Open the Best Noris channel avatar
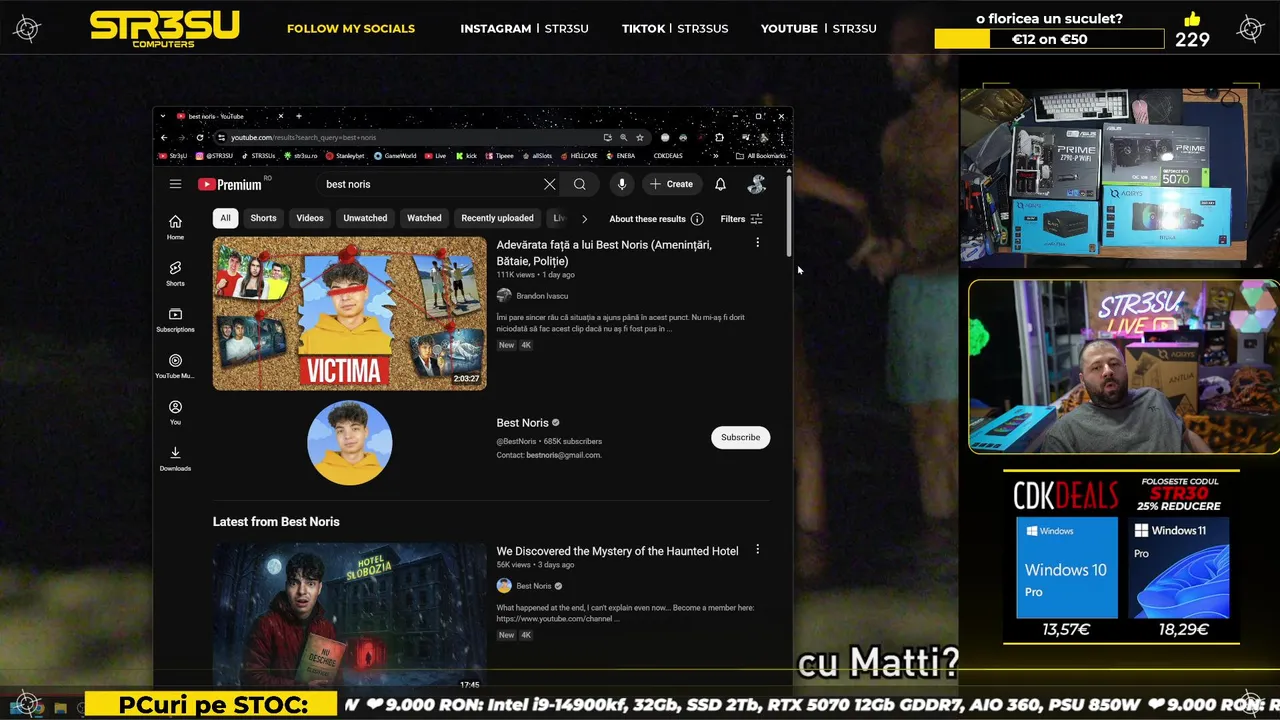1280x720 pixels. click(x=349, y=442)
